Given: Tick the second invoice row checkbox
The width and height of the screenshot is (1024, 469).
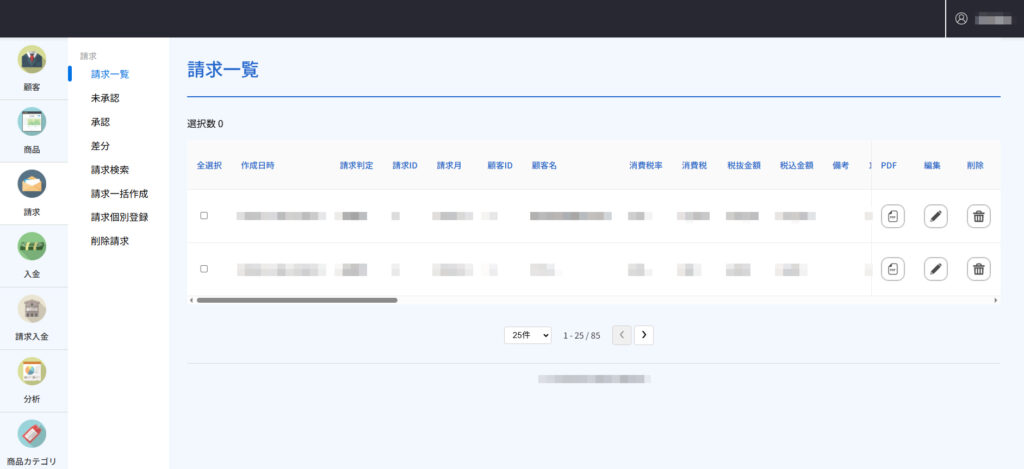Looking at the screenshot, I should click(204, 269).
